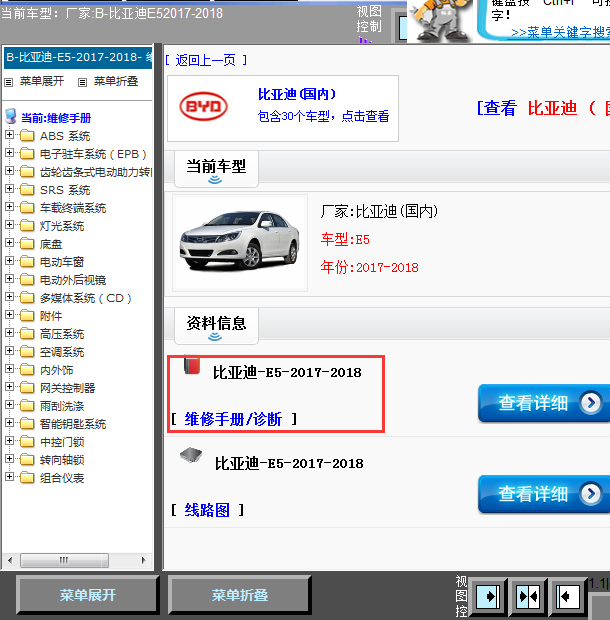This screenshot has height=620, width=610.
Task: Click the bottom 菜单折叠 button
Action: click(x=240, y=595)
